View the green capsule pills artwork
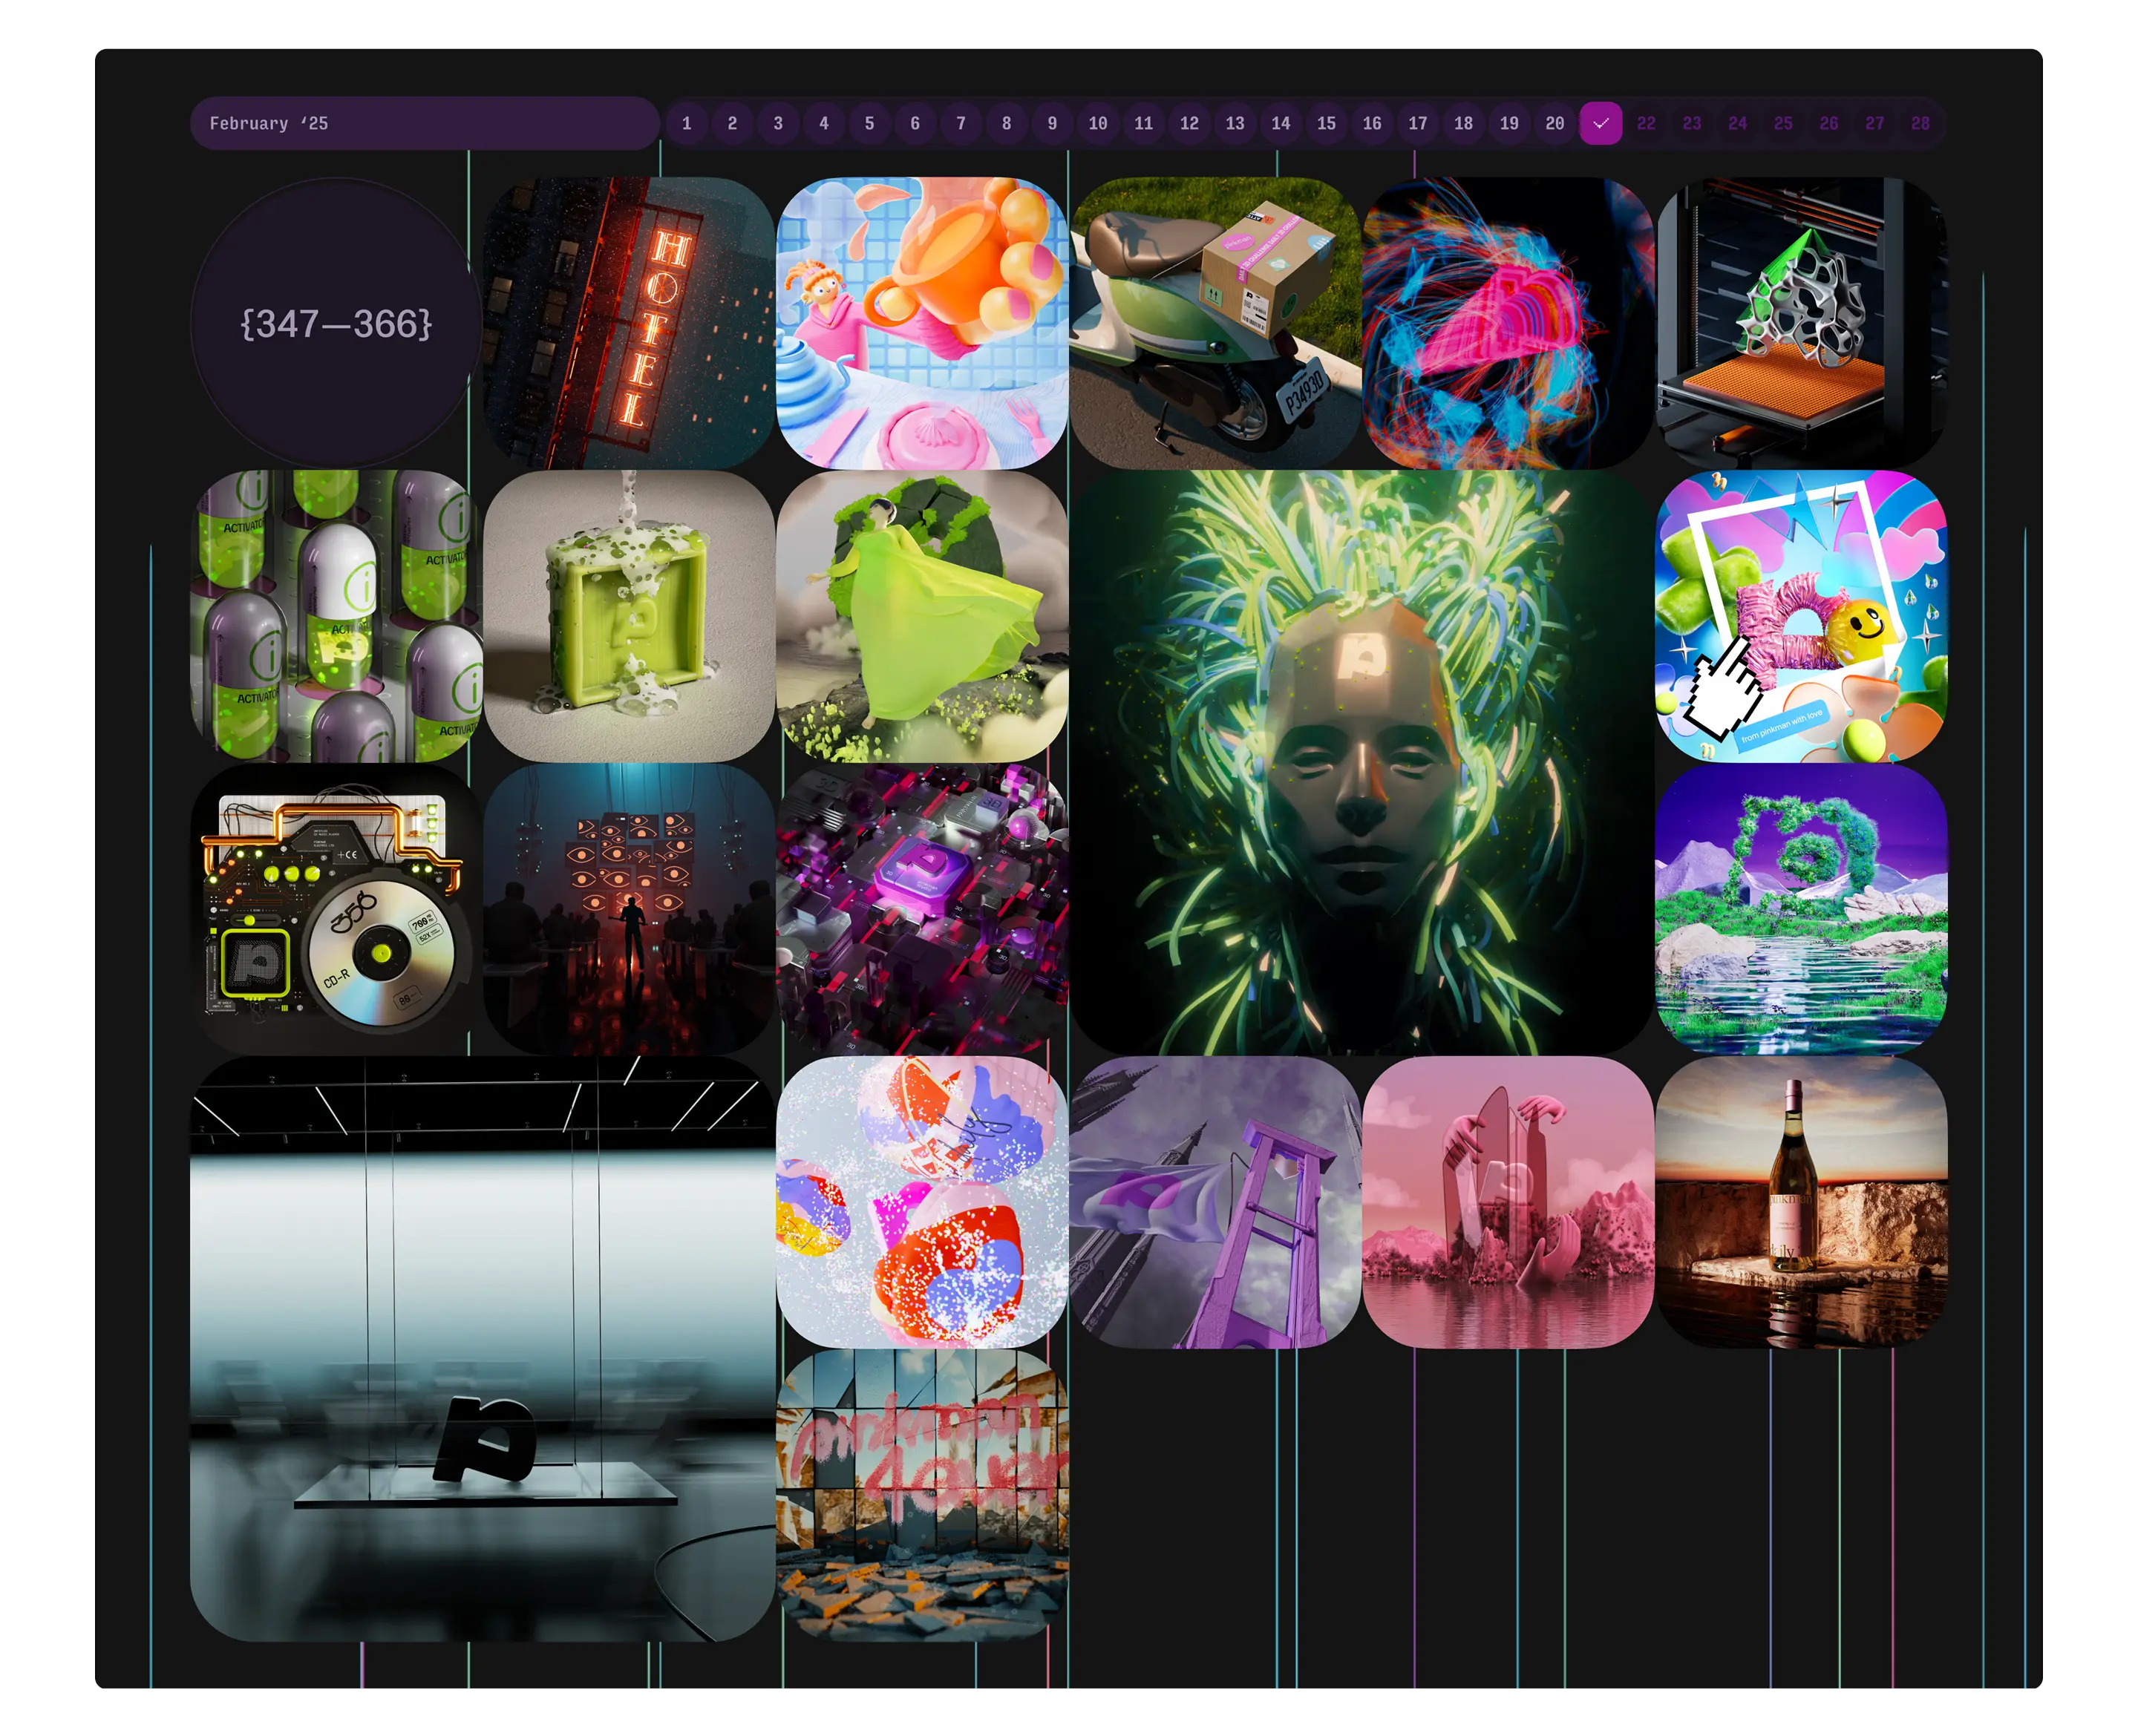Image resolution: width=2138 pixels, height=1736 pixels. pos(336,616)
